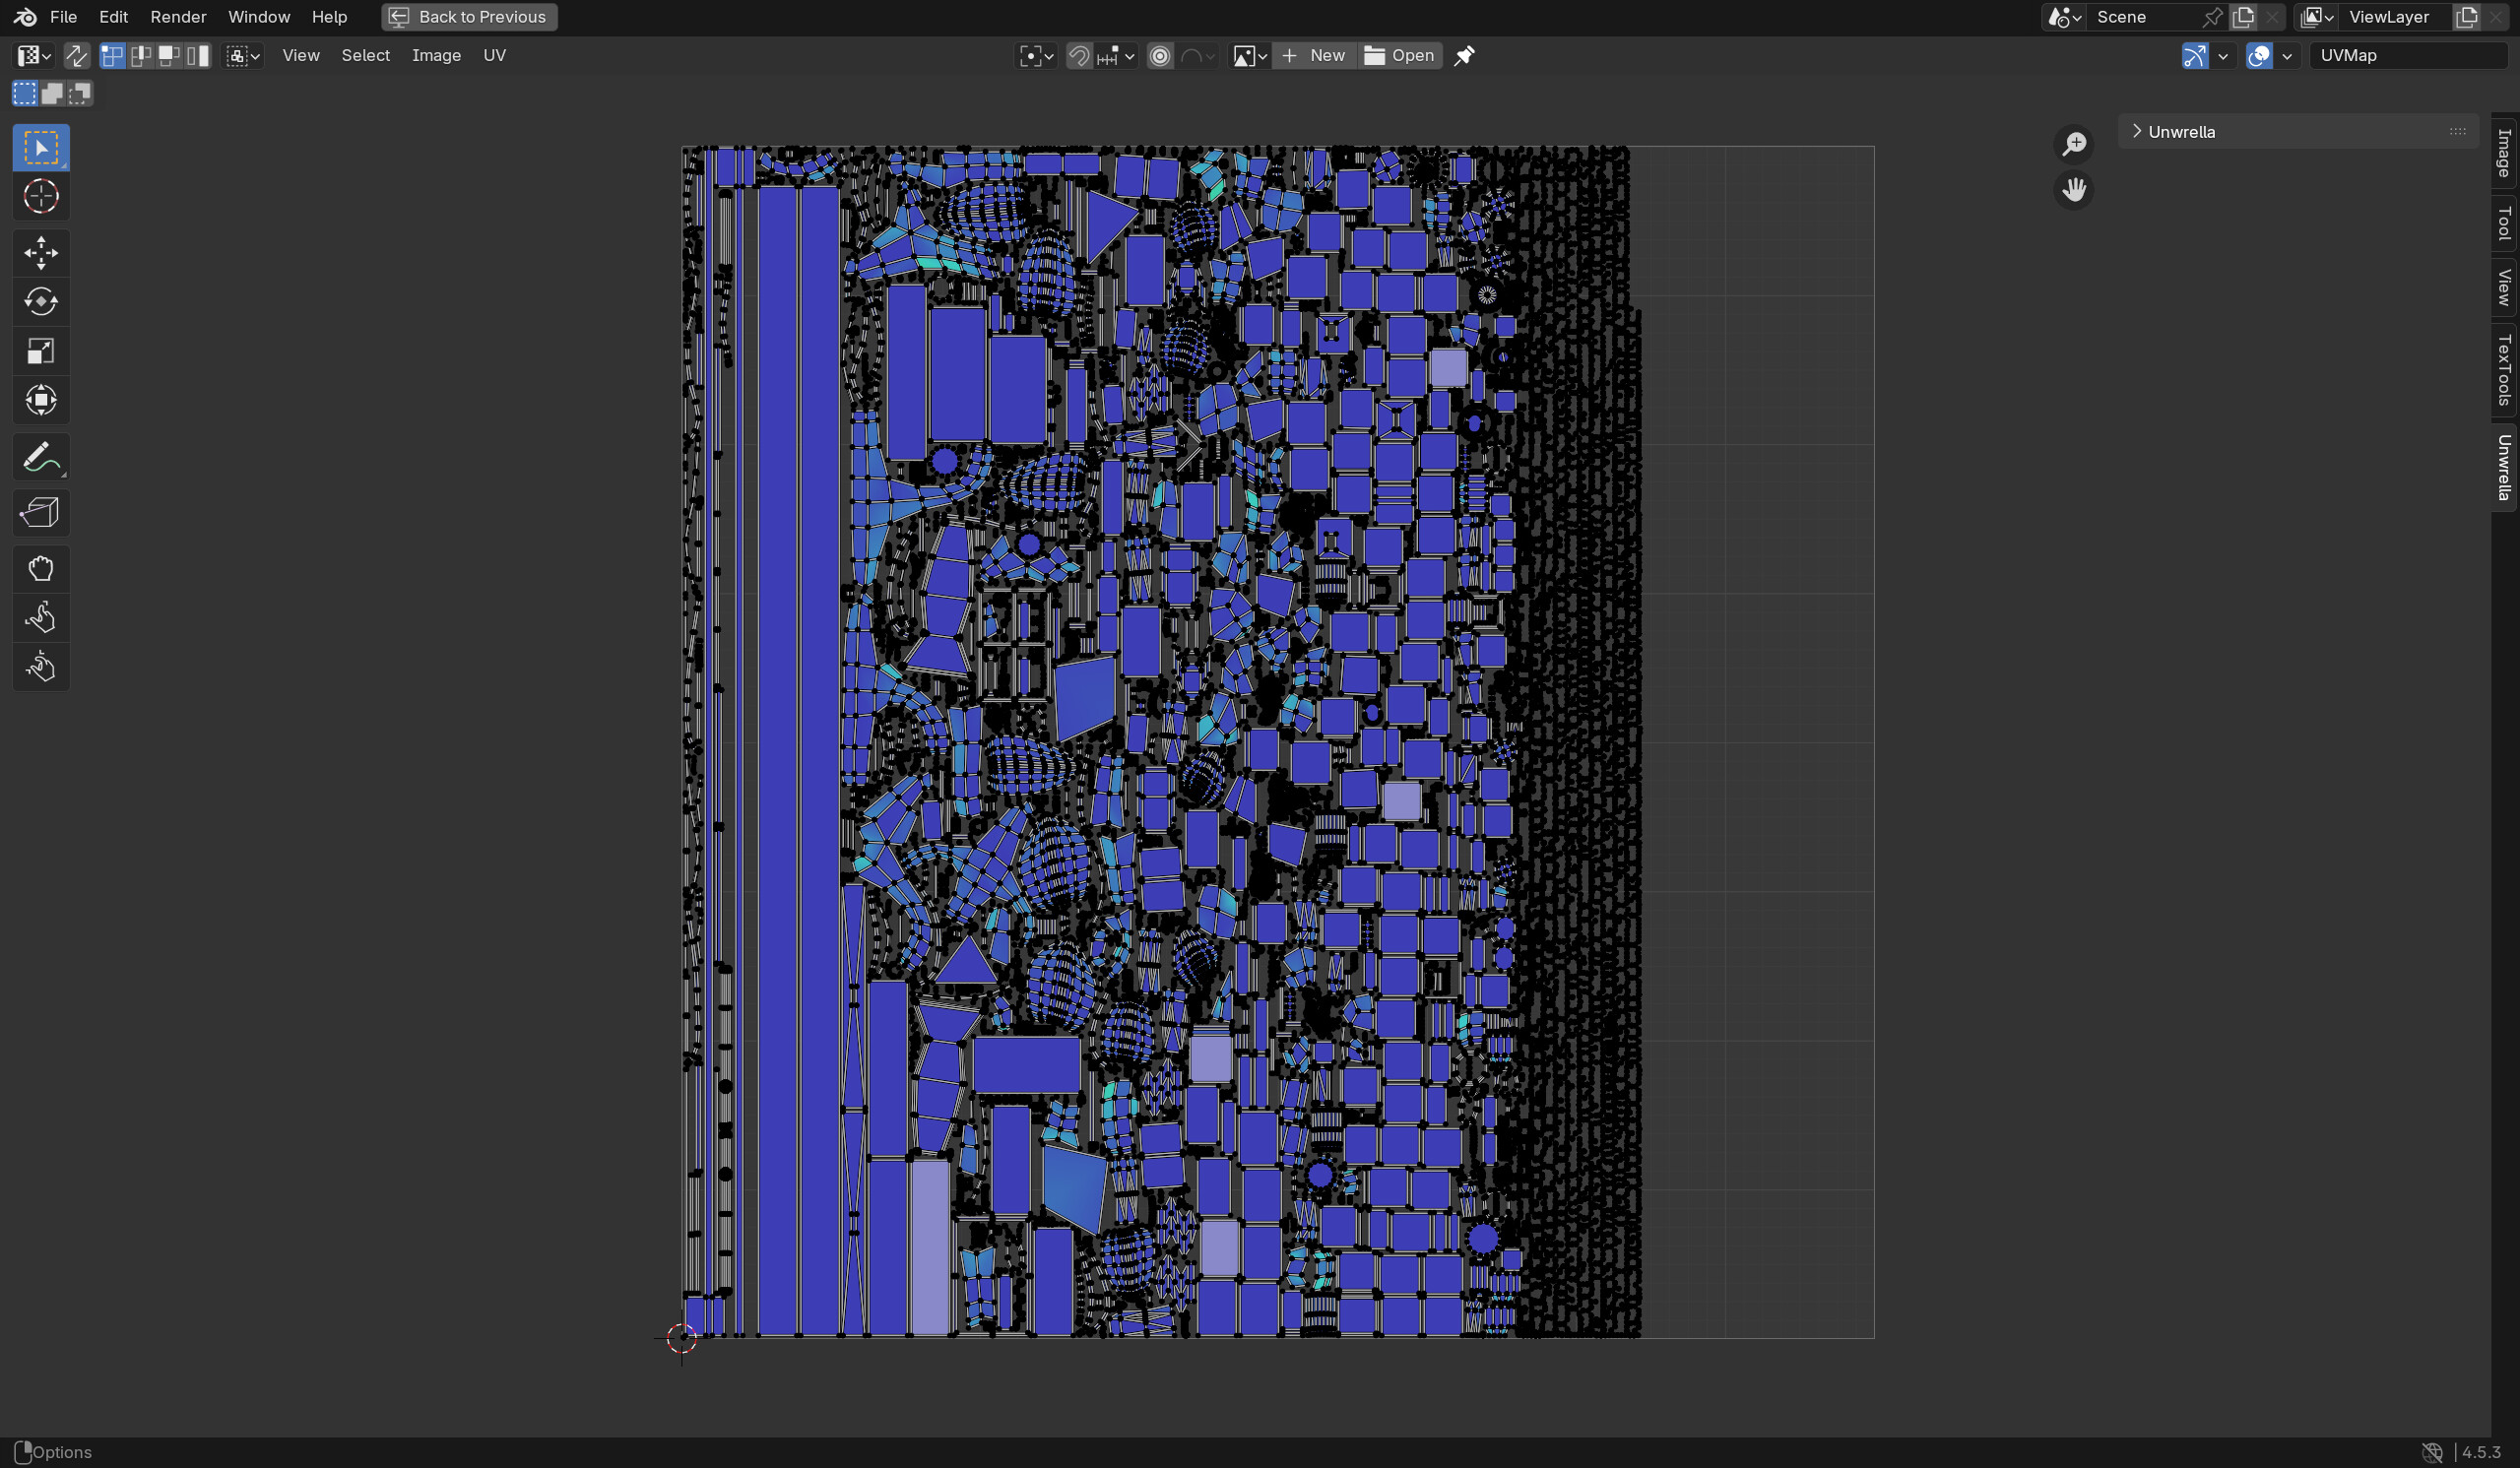Image resolution: width=2520 pixels, height=1468 pixels.
Task: Pick the Scale tool
Action: pyautogui.click(x=41, y=351)
